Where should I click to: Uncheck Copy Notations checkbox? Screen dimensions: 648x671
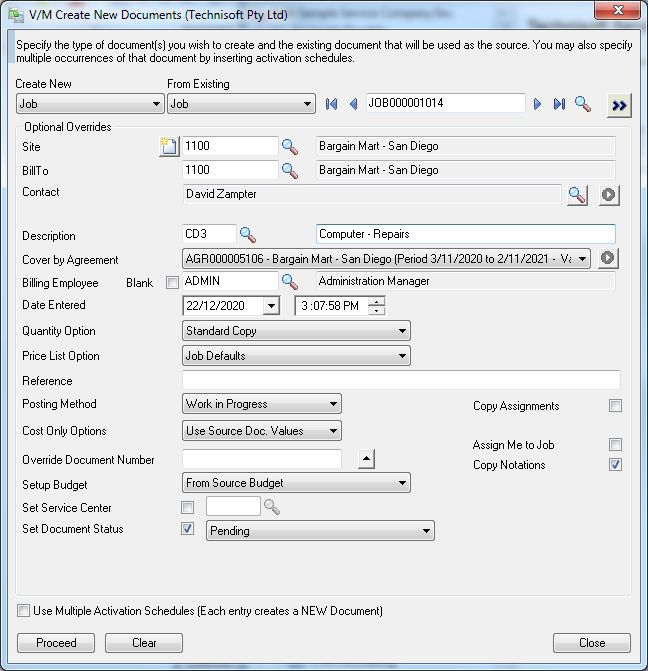point(615,464)
